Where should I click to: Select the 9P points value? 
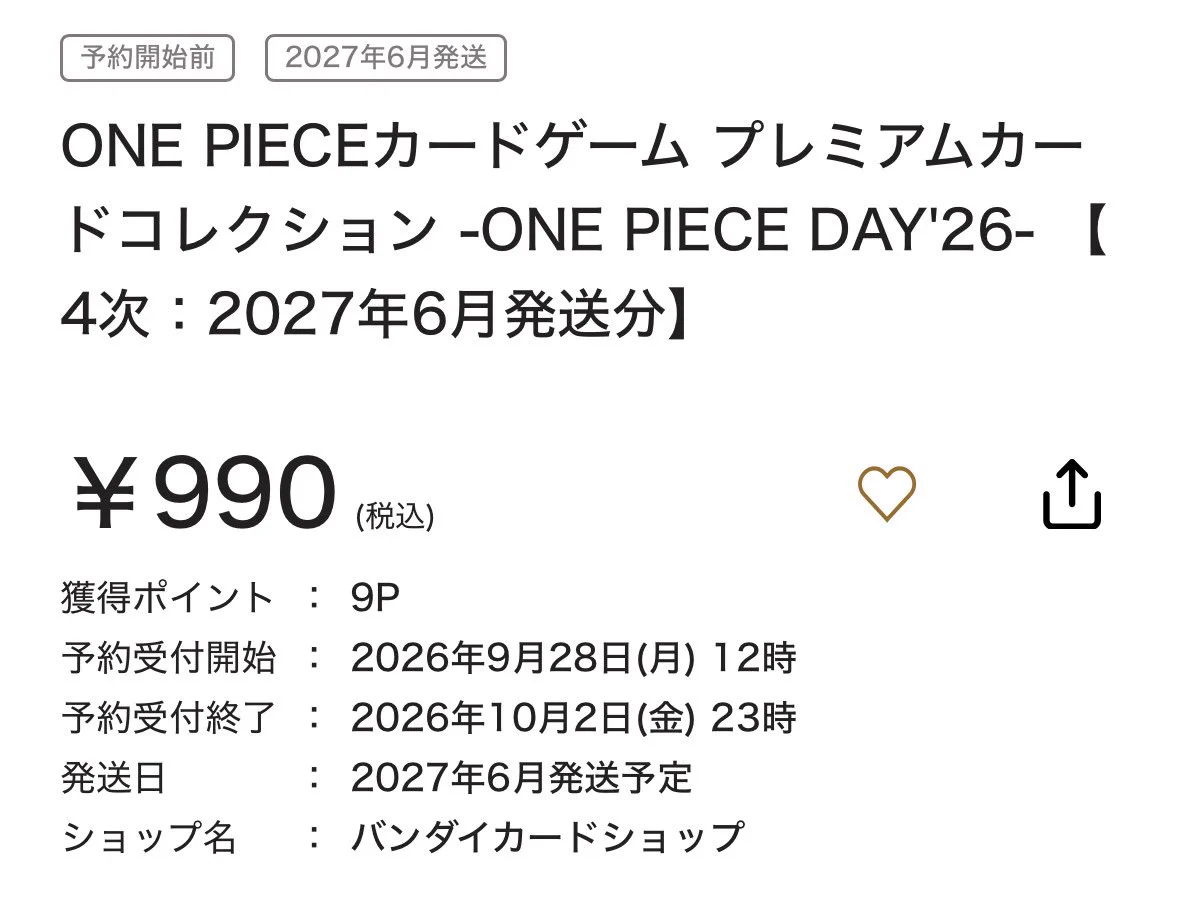374,598
